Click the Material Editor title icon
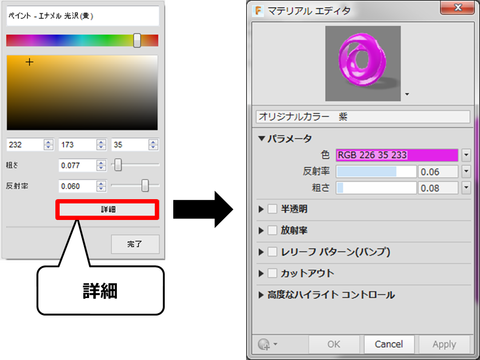Screen dimensions: 480x360 coord(258,11)
